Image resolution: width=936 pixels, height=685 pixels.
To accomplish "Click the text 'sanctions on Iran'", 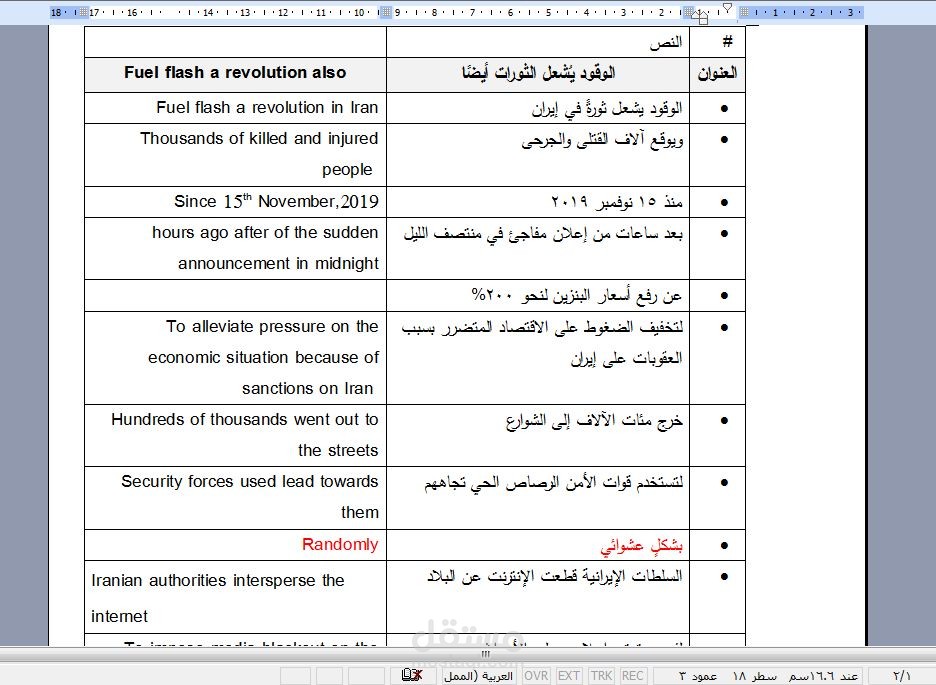I will click(x=307, y=388).
